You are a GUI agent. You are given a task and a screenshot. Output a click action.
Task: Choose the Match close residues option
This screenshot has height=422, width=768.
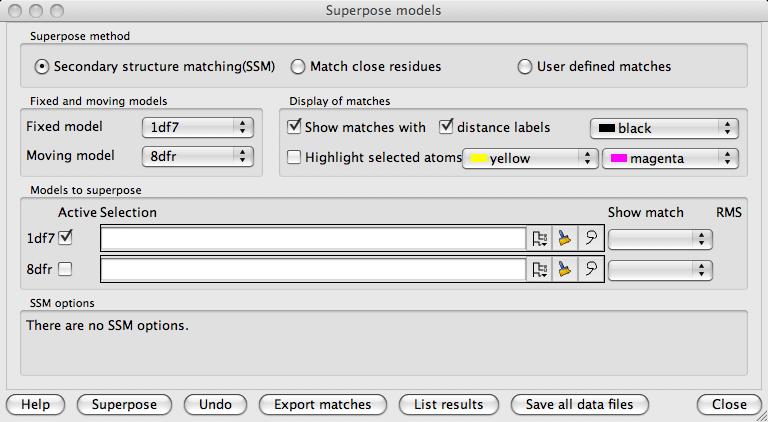click(x=298, y=67)
